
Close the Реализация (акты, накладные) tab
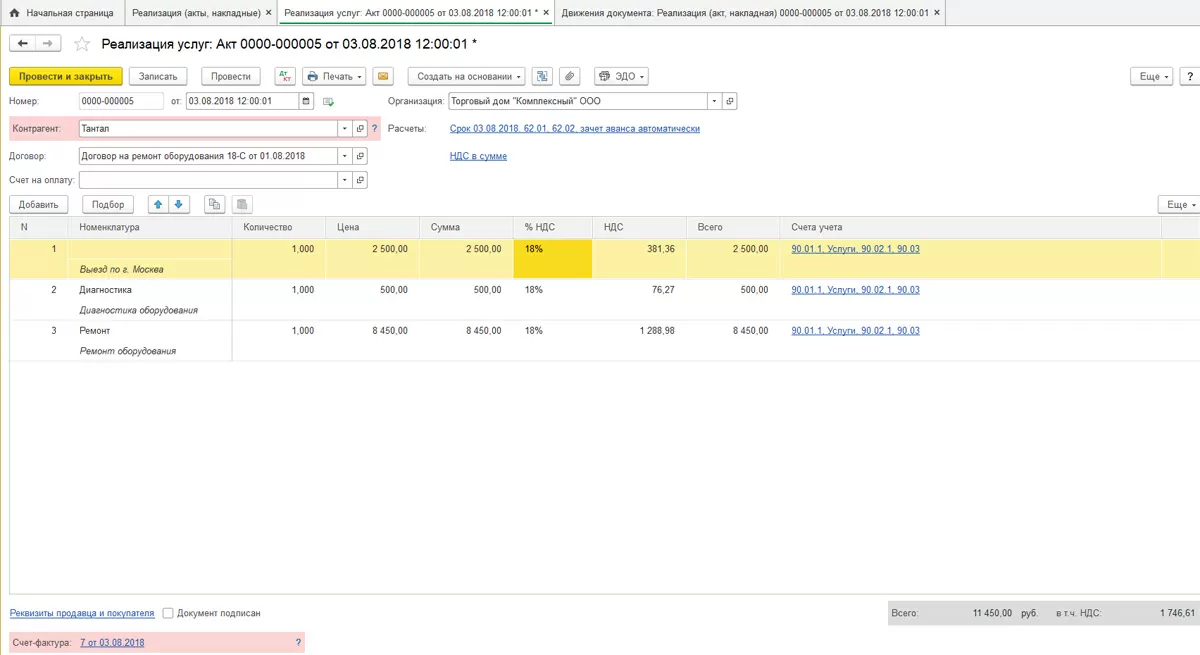pyautogui.click(x=268, y=13)
